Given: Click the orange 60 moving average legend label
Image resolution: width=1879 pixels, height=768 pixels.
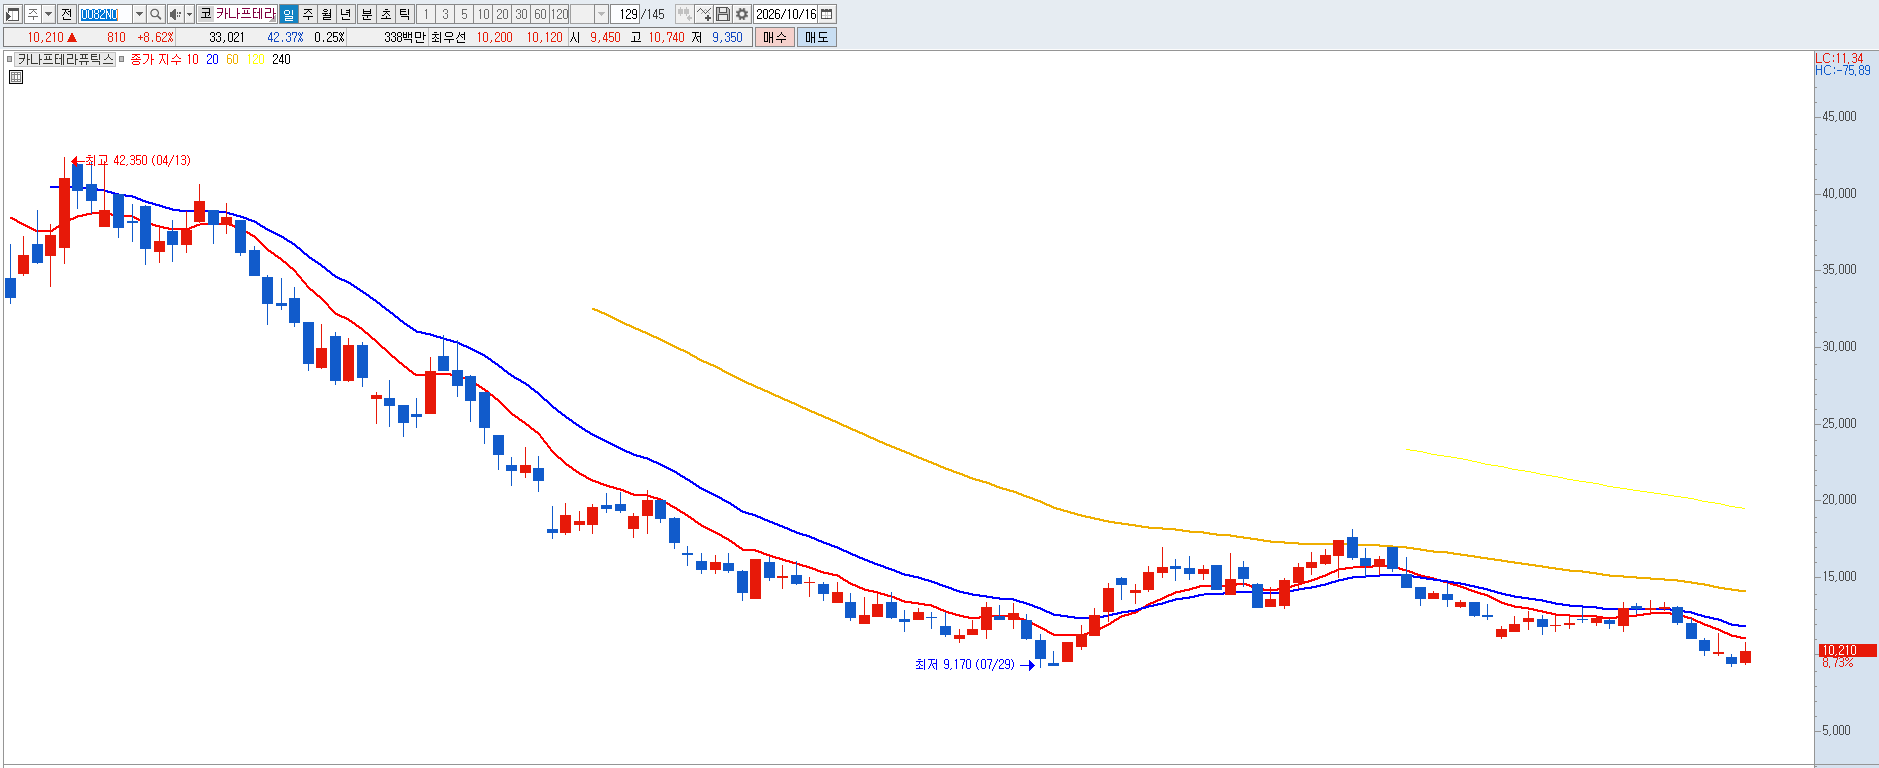Looking at the screenshot, I should tap(232, 59).
